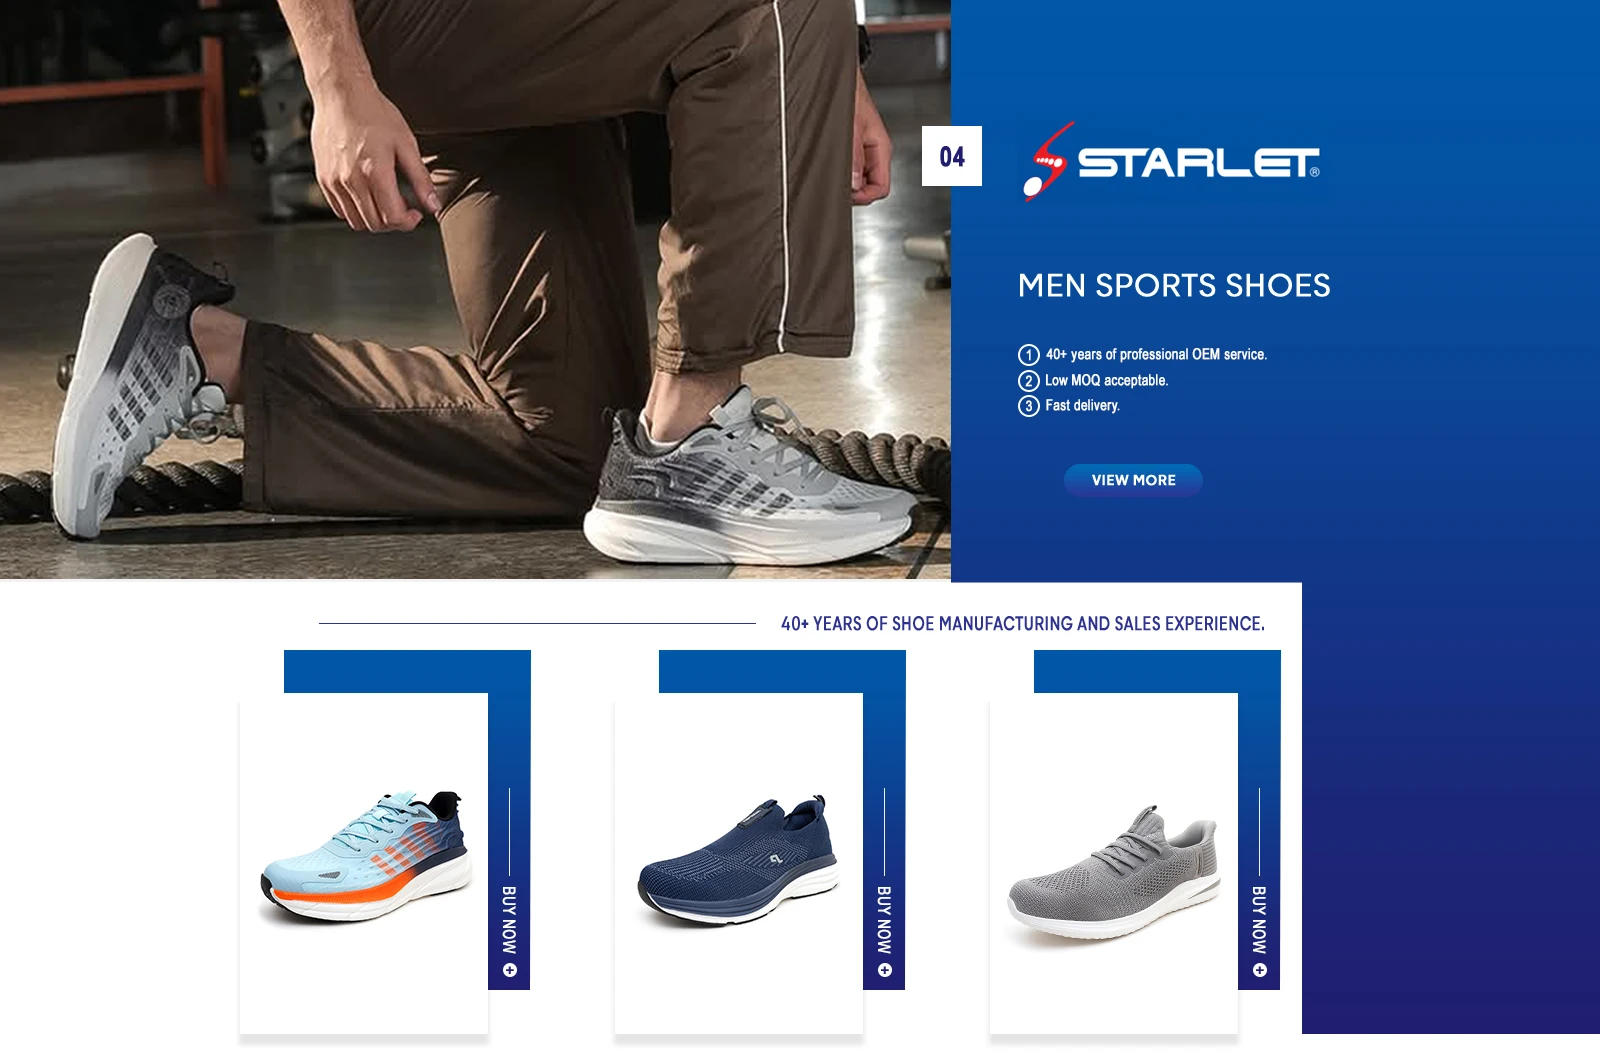The height and width of the screenshot is (1056, 1600).
Task: Click the "Low MOQ acceptable" text
Action: [1107, 380]
